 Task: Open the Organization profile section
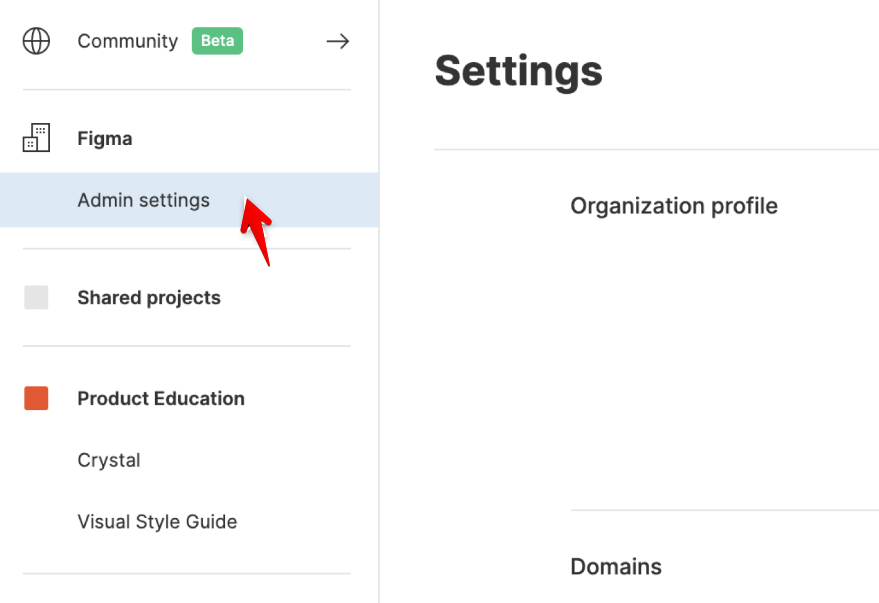pyautogui.click(x=674, y=206)
